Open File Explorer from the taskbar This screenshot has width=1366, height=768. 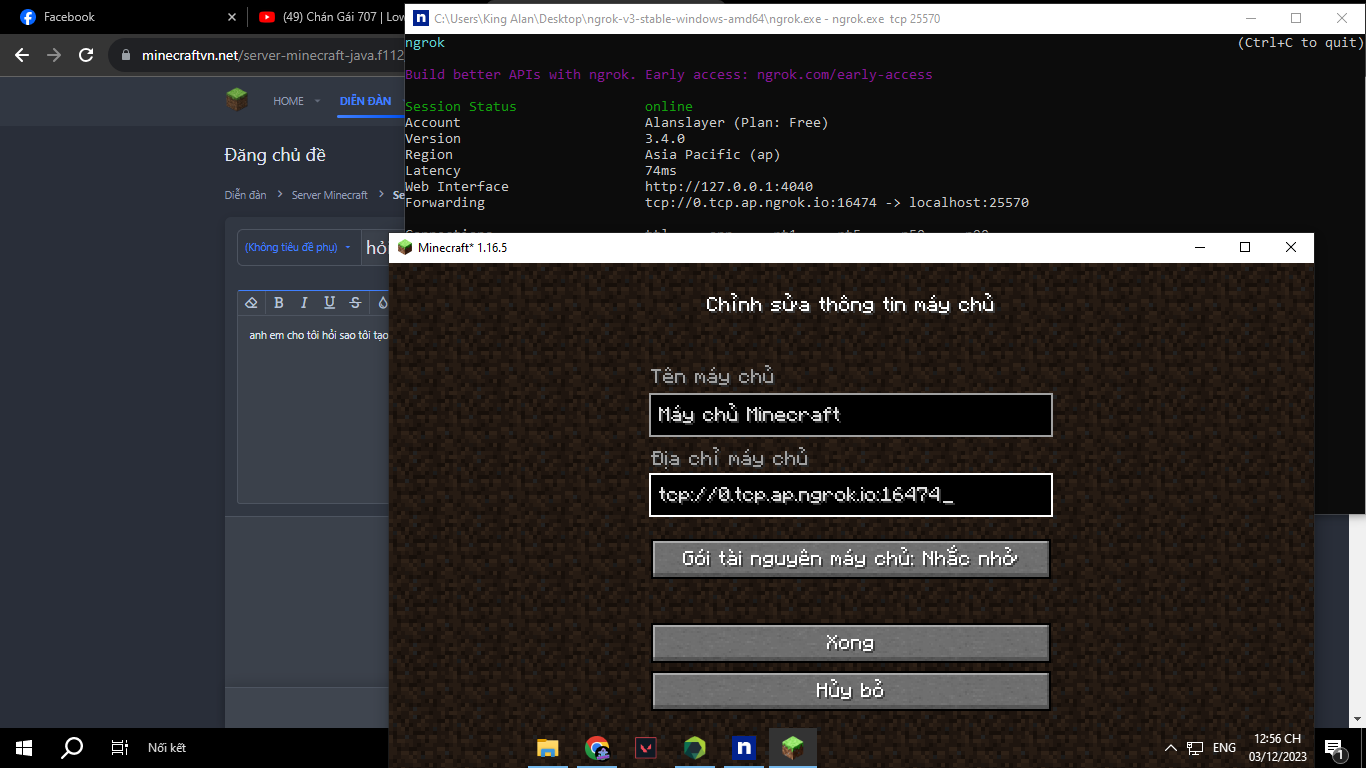click(x=548, y=748)
